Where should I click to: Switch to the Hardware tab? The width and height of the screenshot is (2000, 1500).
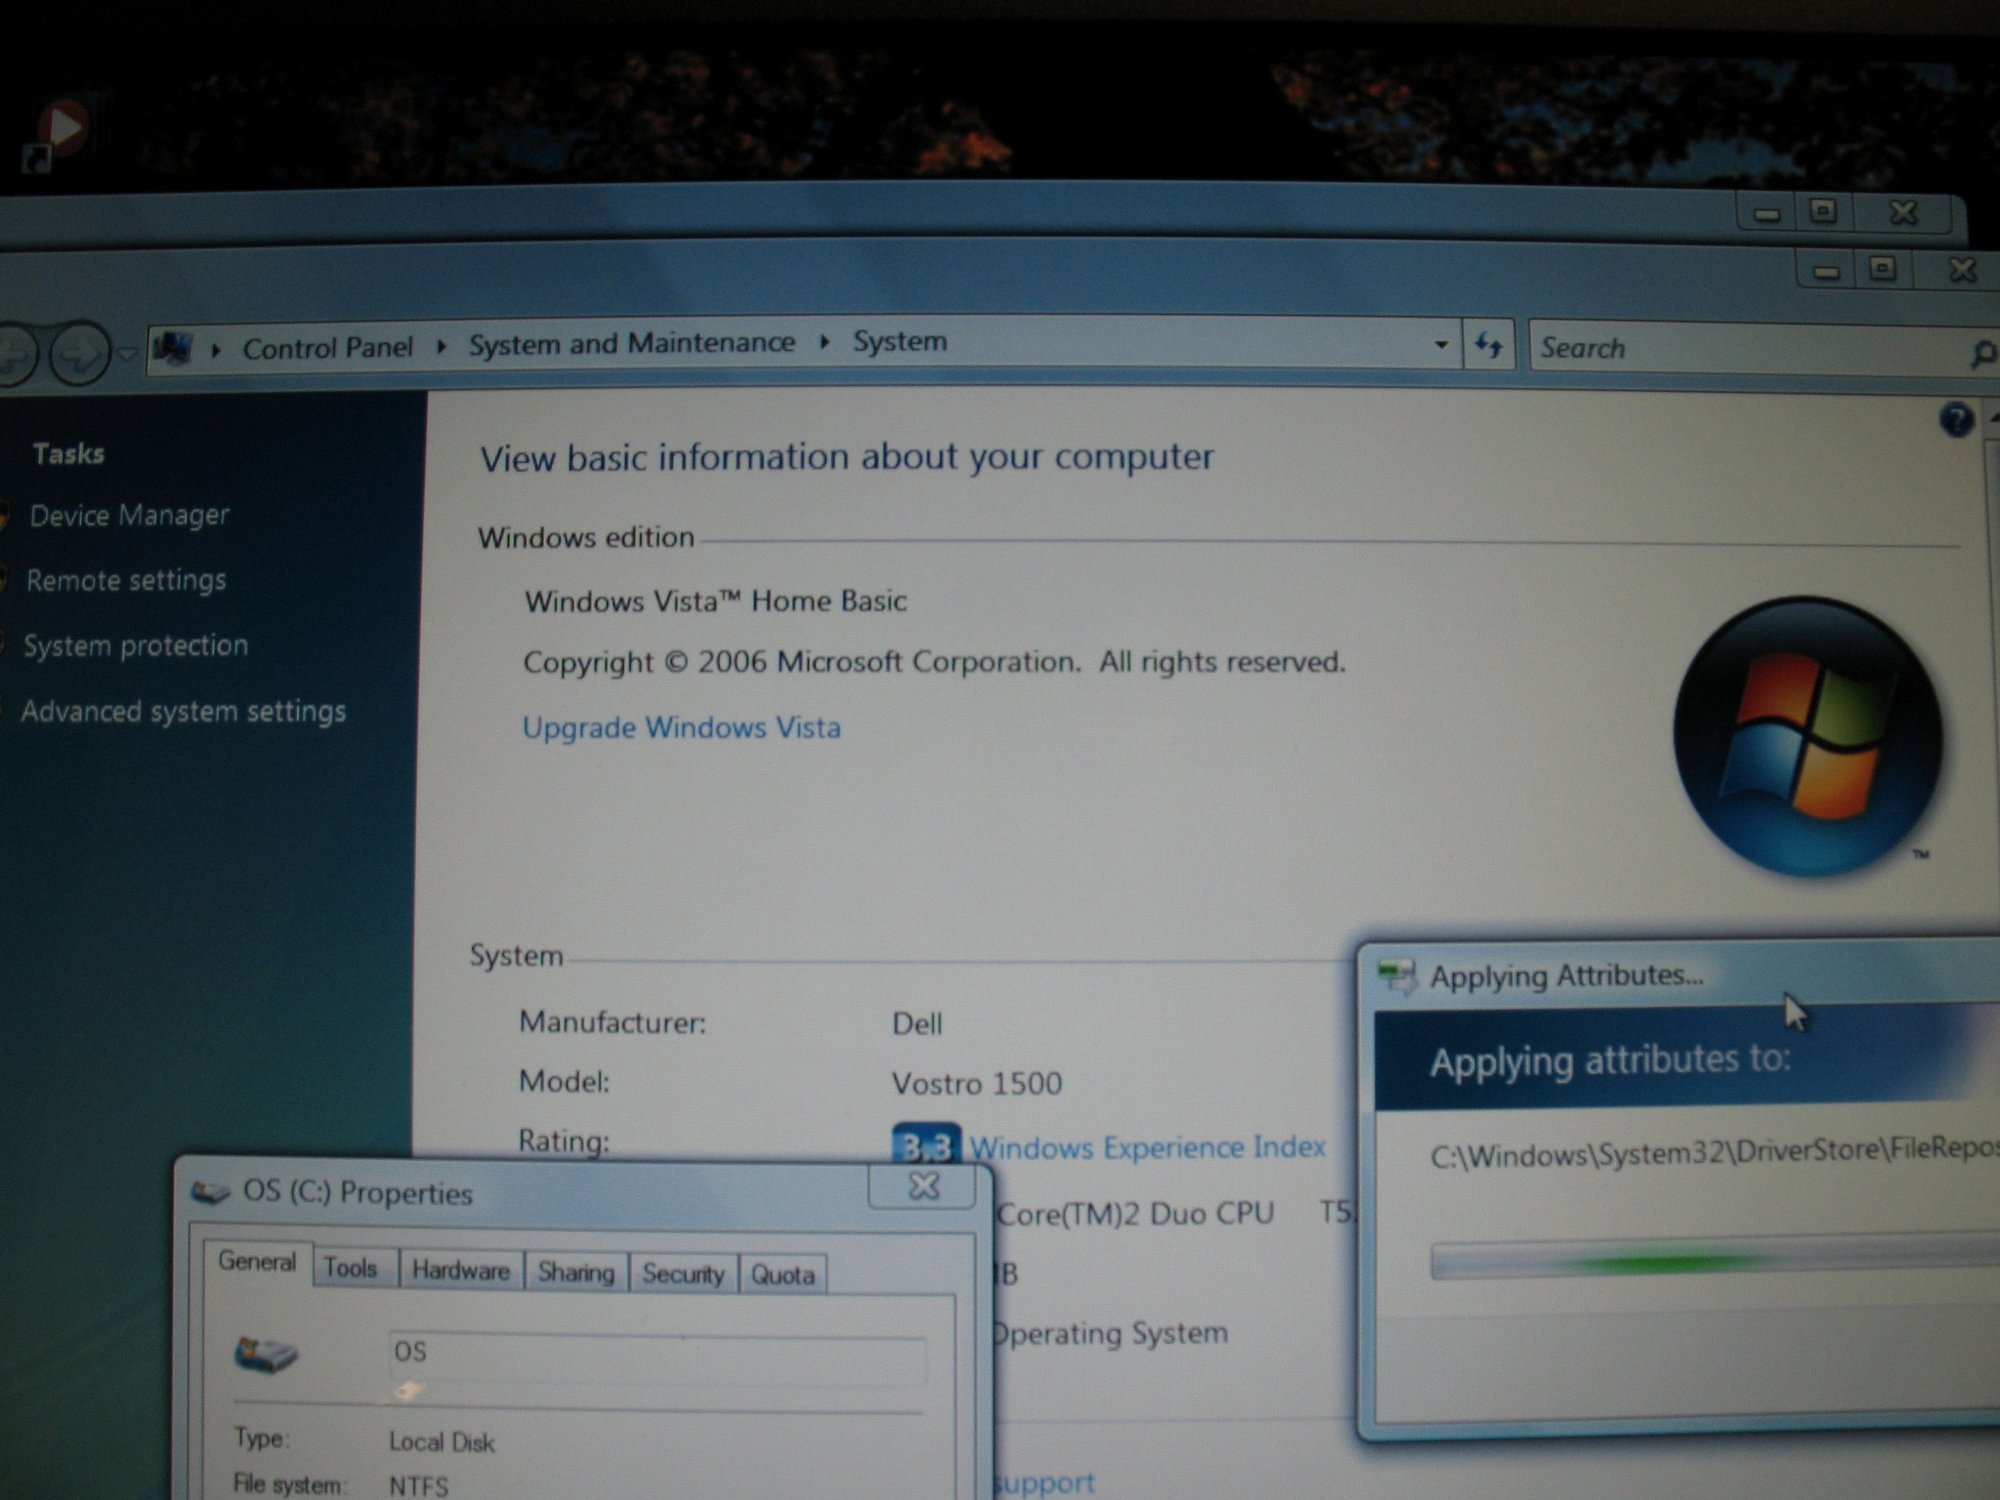pos(461,1270)
